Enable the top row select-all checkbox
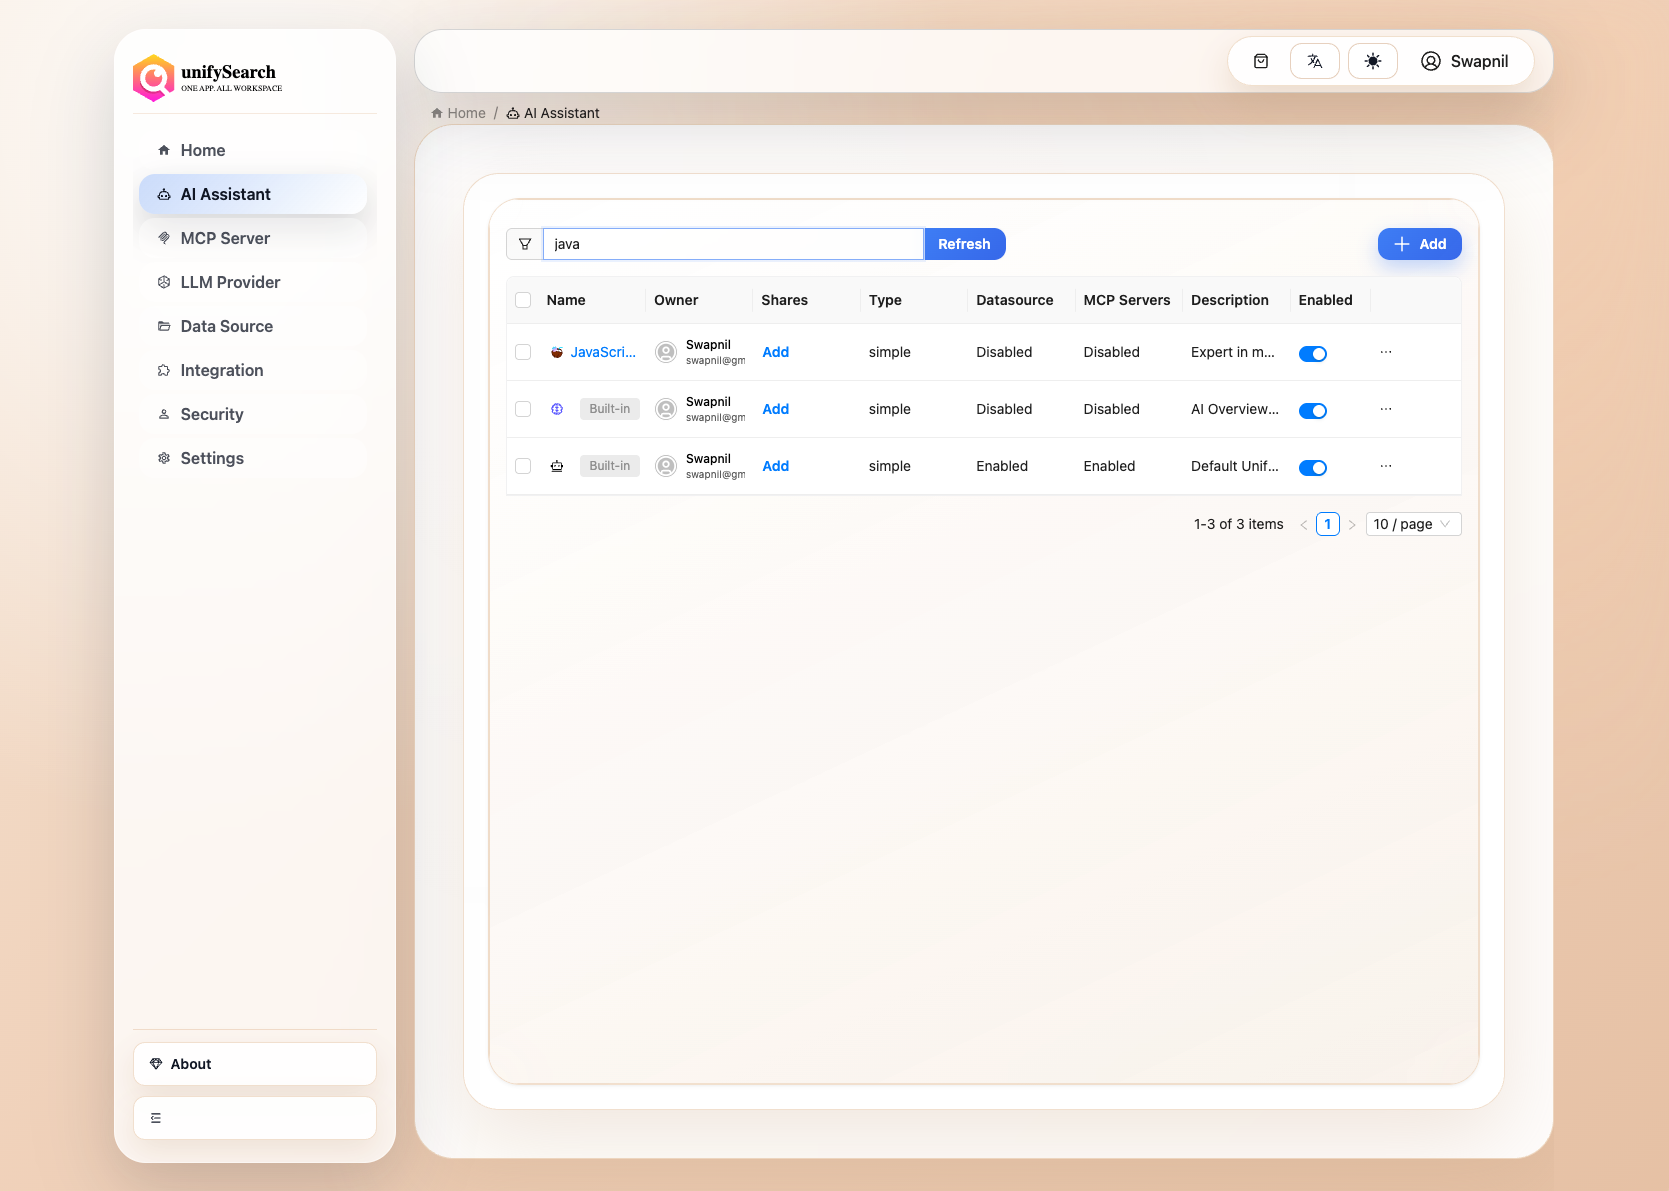This screenshot has height=1191, width=1669. (x=523, y=299)
